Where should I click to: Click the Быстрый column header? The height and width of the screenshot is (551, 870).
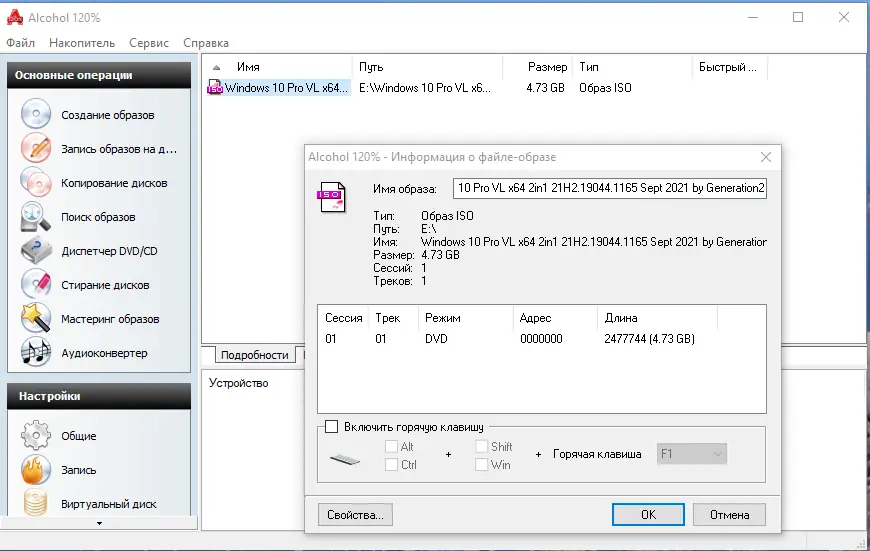click(x=730, y=67)
